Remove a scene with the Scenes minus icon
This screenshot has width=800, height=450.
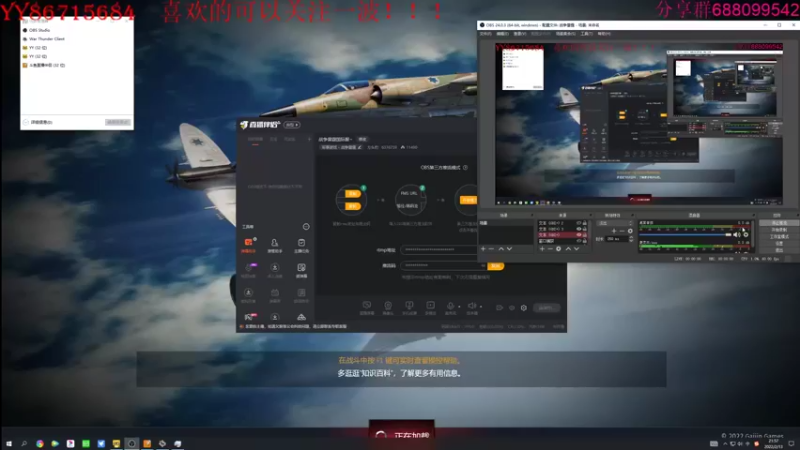coord(491,249)
